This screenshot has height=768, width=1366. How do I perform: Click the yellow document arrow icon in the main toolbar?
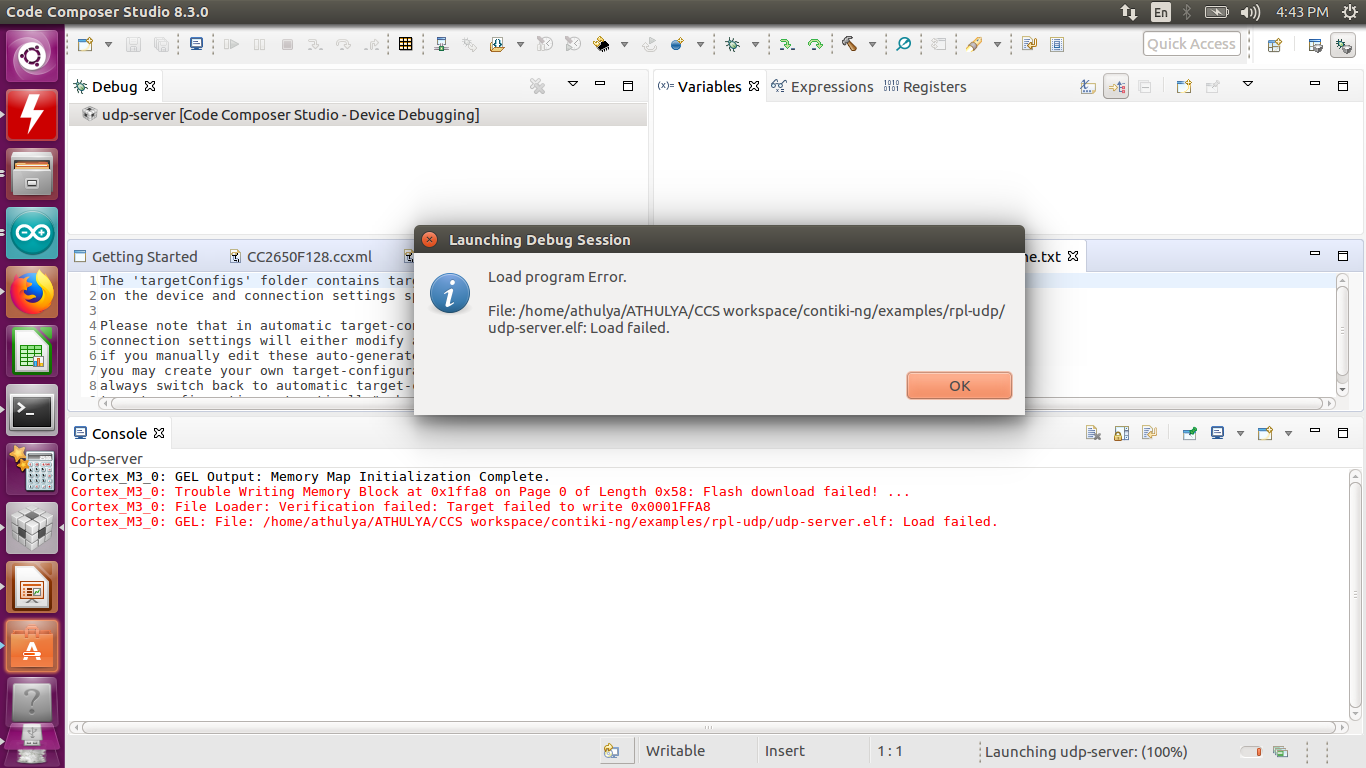click(1029, 44)
